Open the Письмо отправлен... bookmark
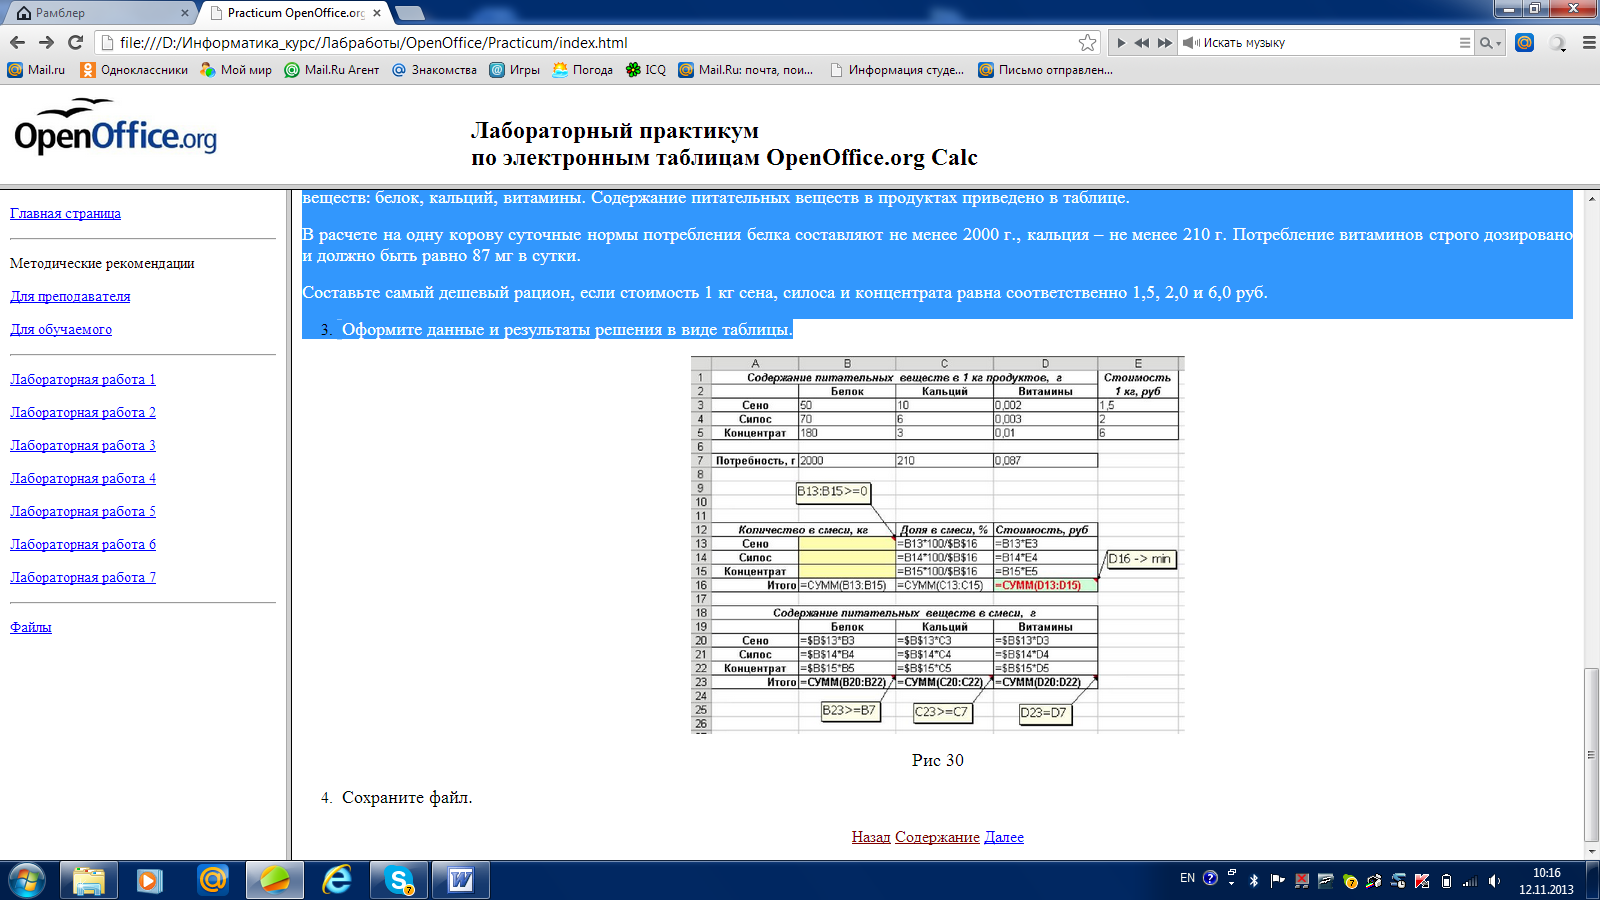The width and height of the screenshot is (1600, 900). click(x=1045, y=70)
